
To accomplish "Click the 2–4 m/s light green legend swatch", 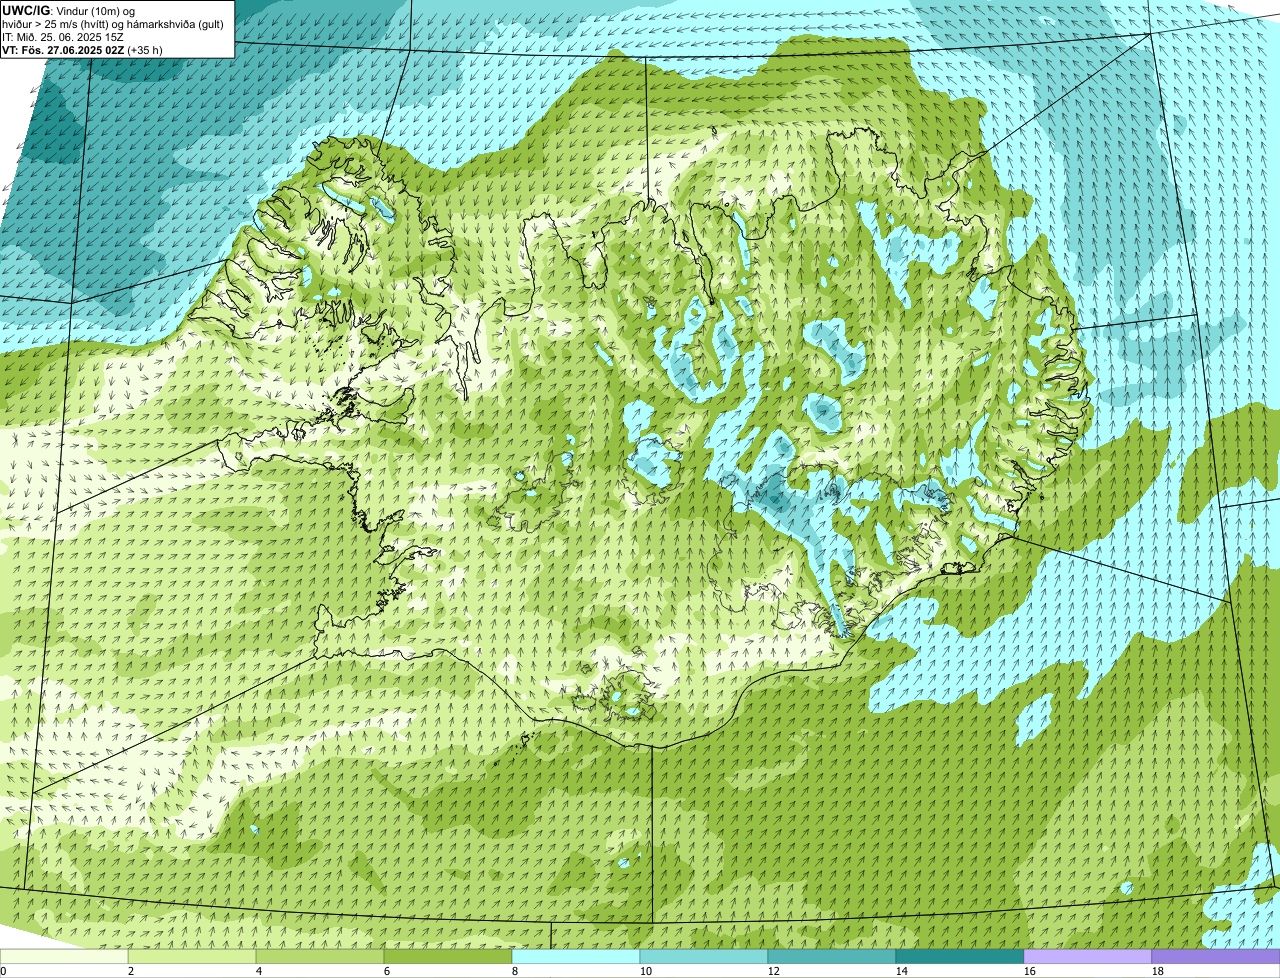I will tap(192, 956).
